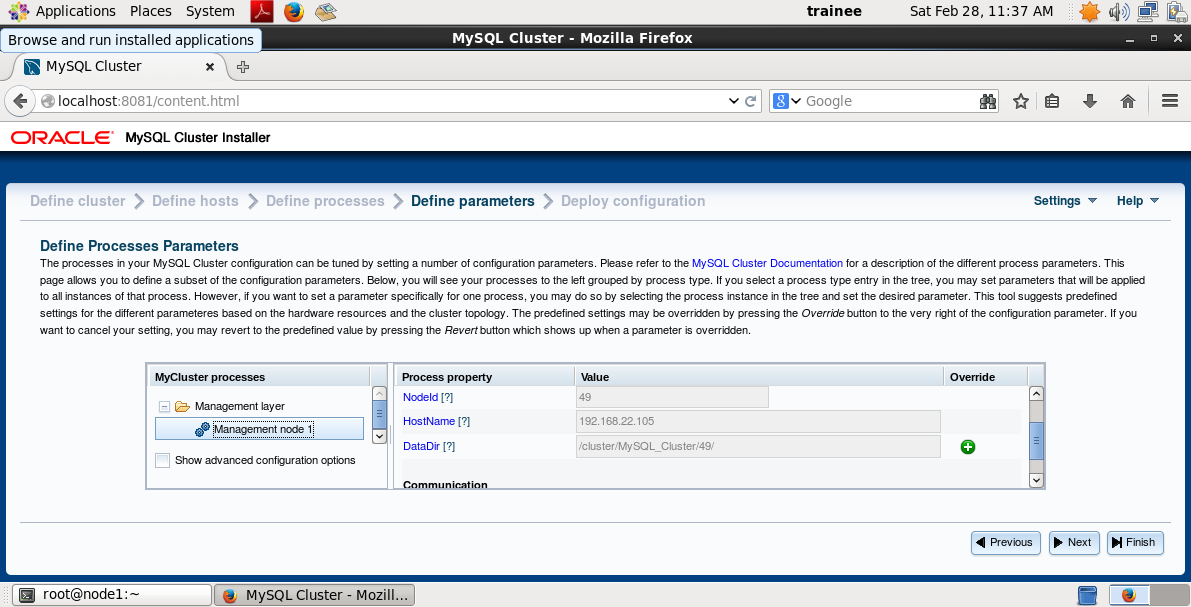Show the bookmarks list
The image size is (1191, 607).
click(1052, 101)
